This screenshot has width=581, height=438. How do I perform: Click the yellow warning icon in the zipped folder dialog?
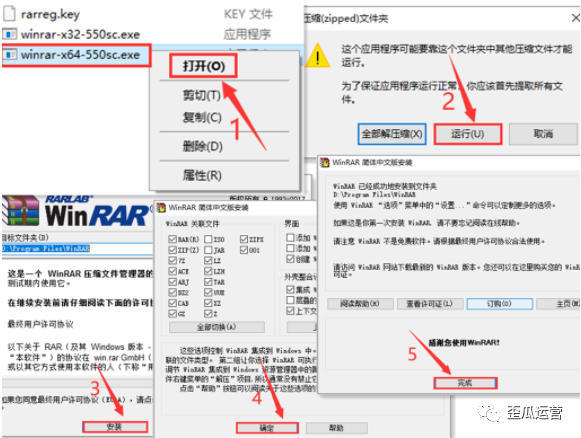click(317, 56)
